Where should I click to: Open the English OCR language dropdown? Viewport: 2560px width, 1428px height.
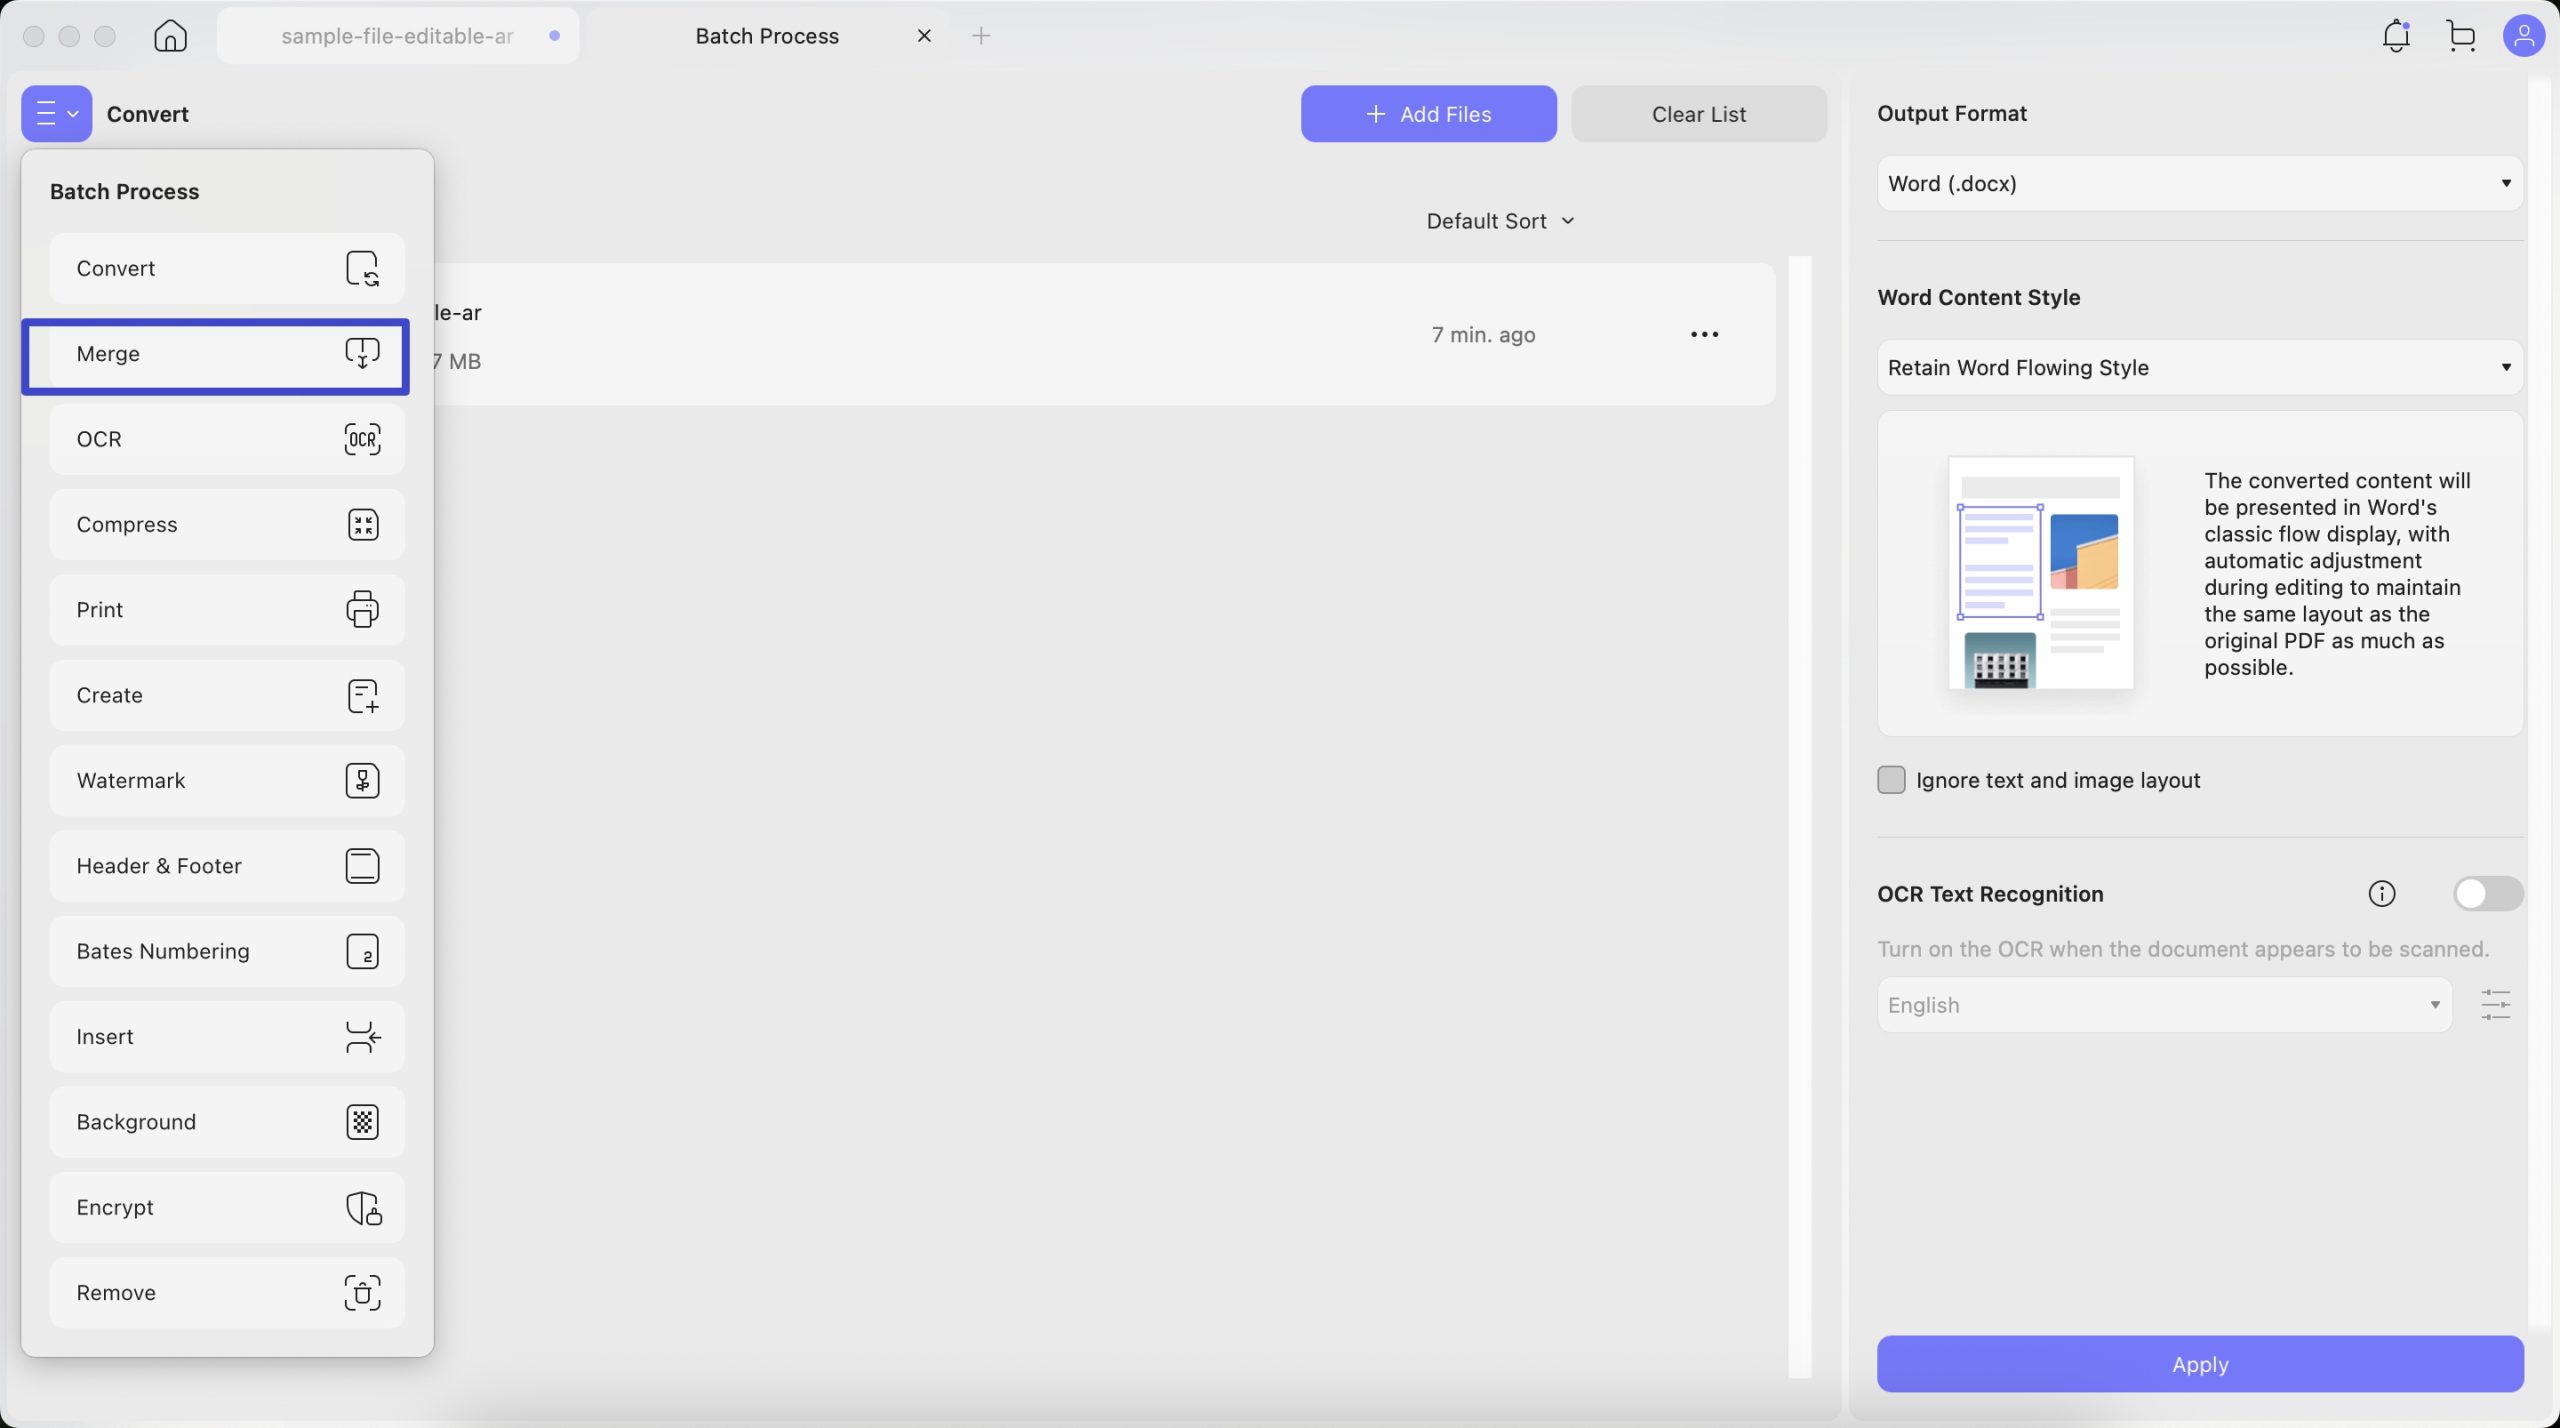[x=2164, y=1006]
